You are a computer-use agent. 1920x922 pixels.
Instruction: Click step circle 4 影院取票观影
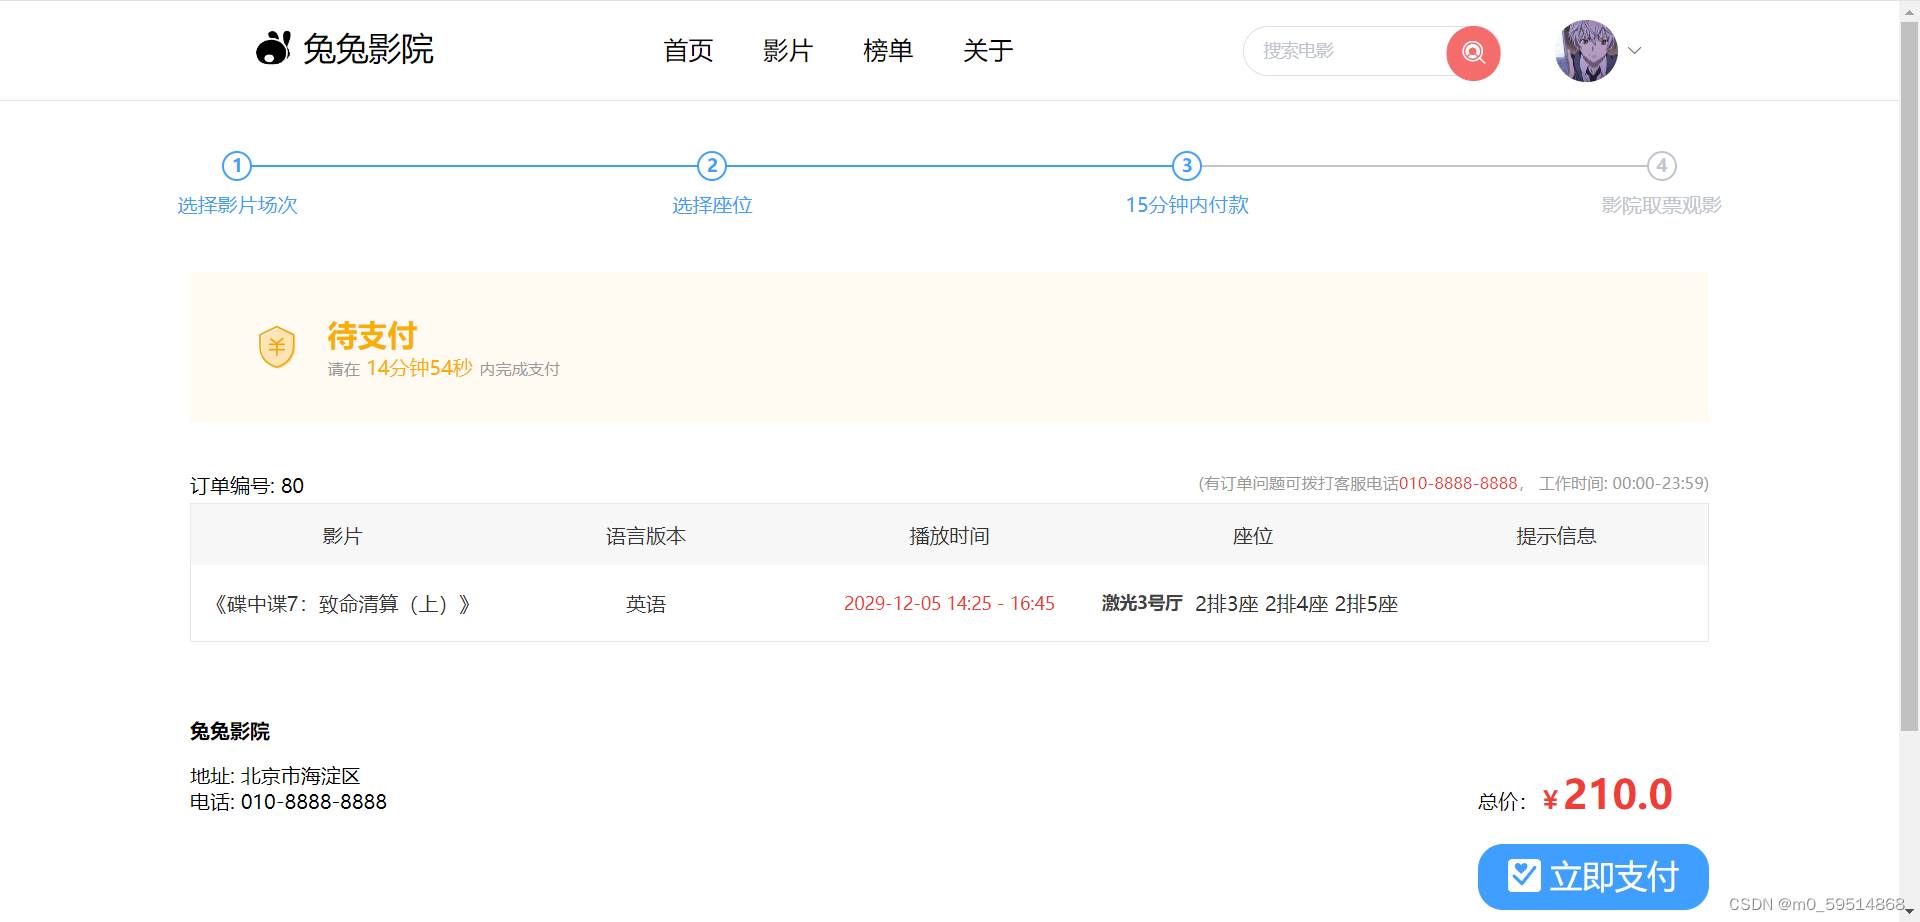pos(1661,166)
